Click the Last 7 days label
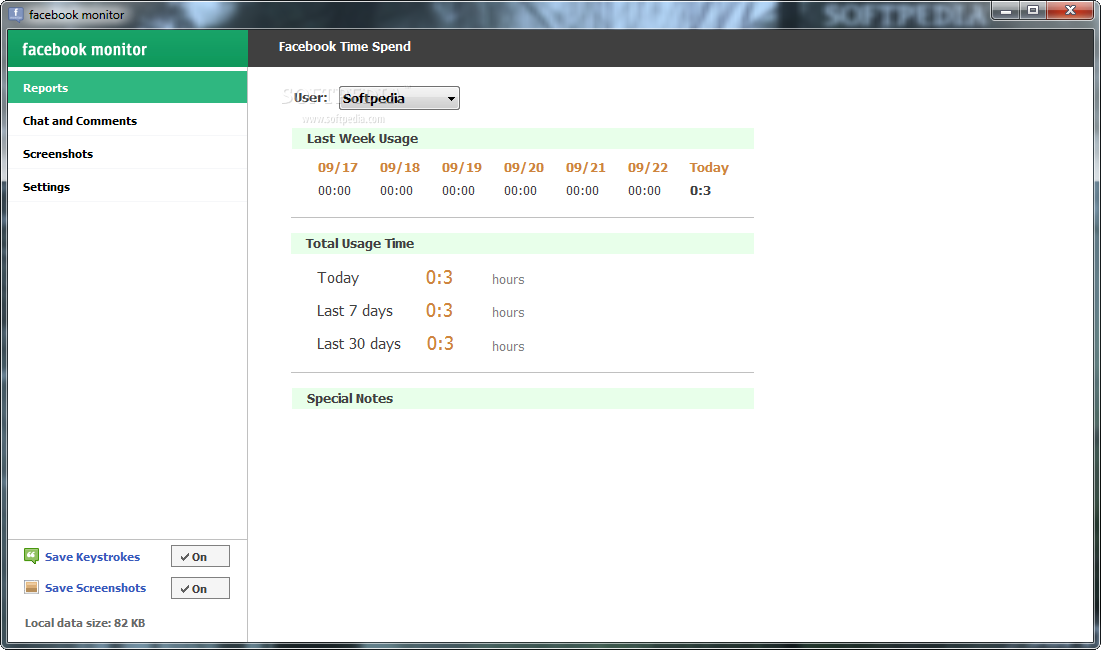 [355, 311]
